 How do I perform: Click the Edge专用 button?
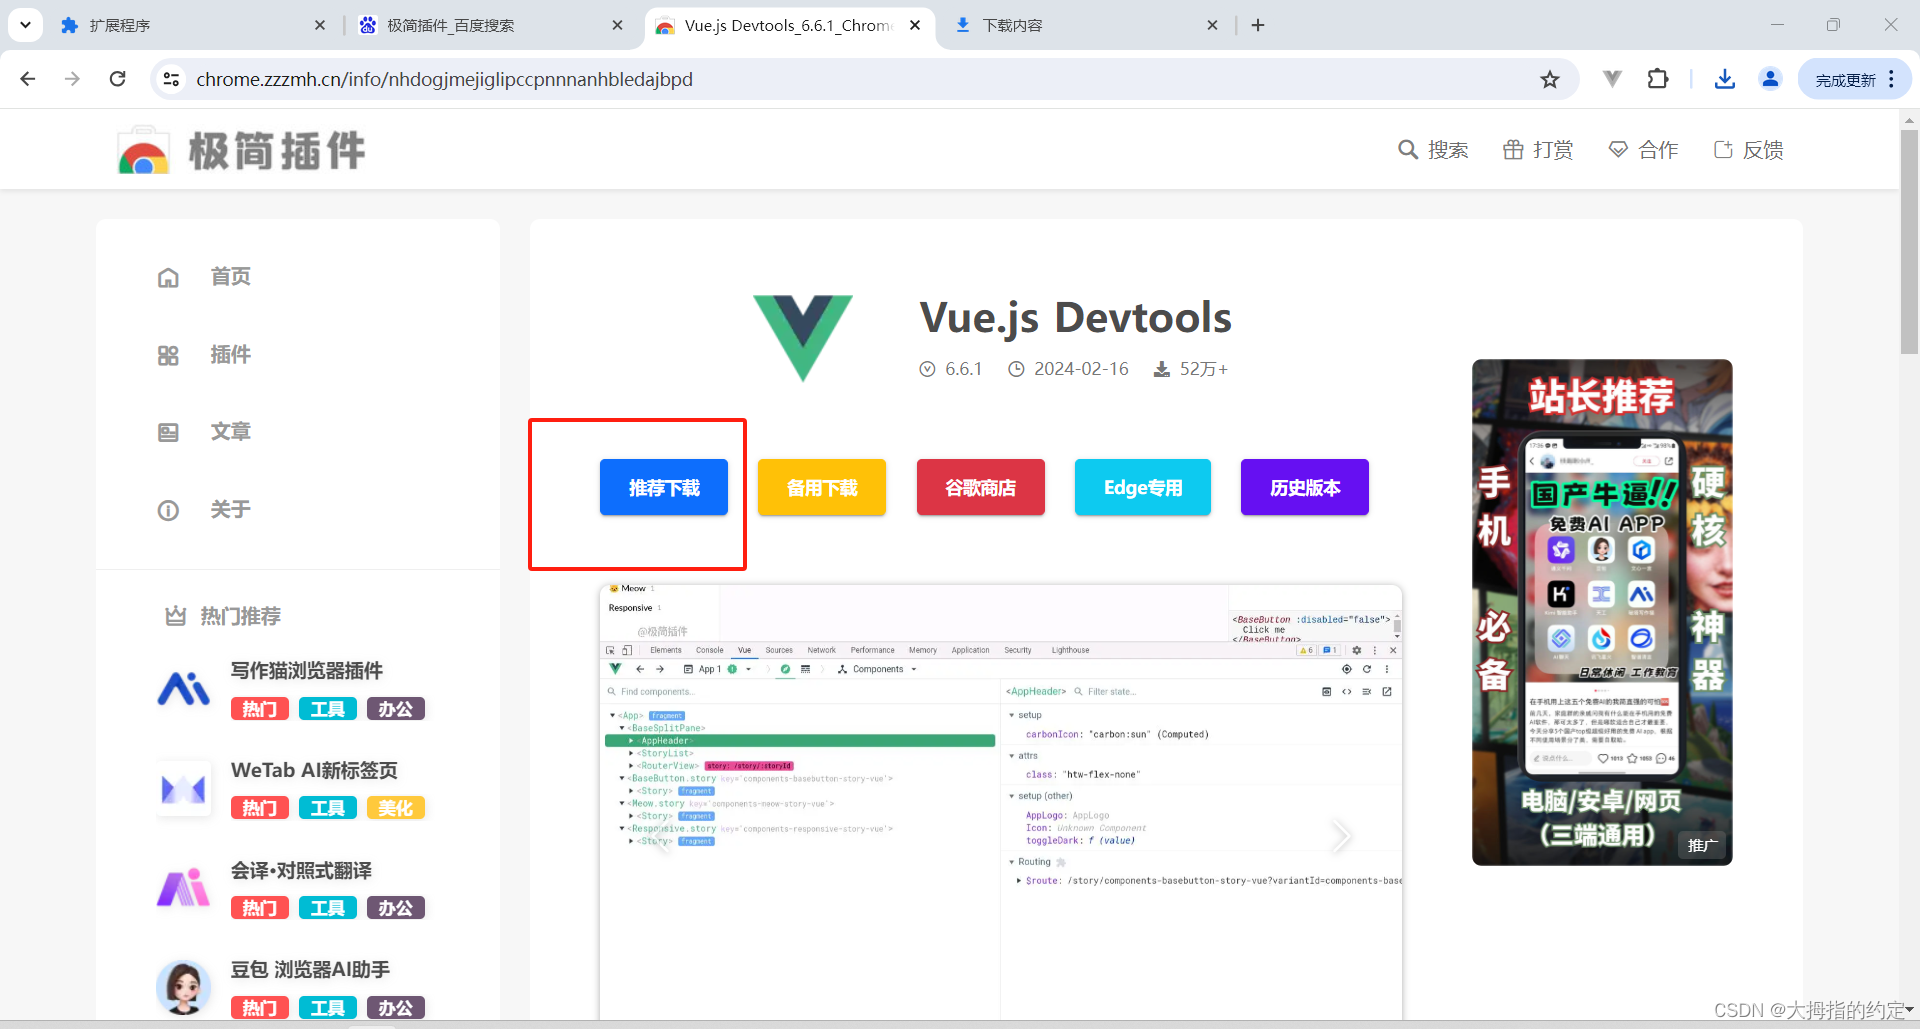1143,488
